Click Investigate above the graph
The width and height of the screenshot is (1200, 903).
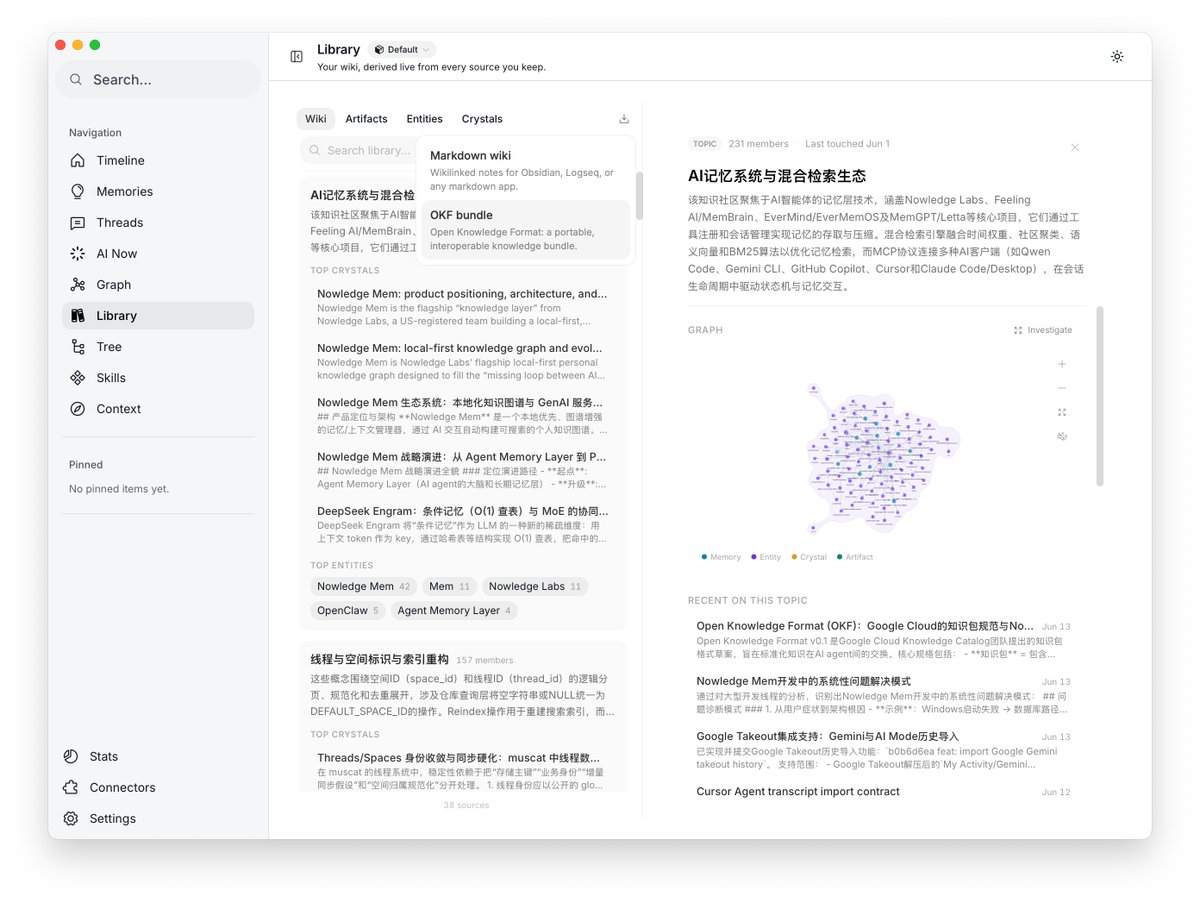pyautogui.click(x=1043, y=330)
